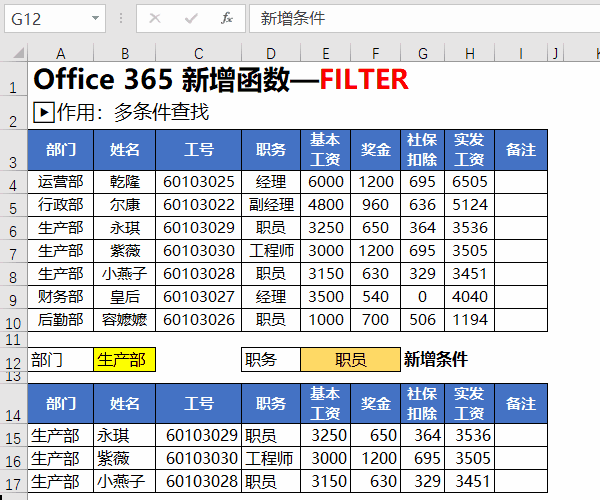Select column header C
The width and height of the screenshot is (600, 500).
198,53
